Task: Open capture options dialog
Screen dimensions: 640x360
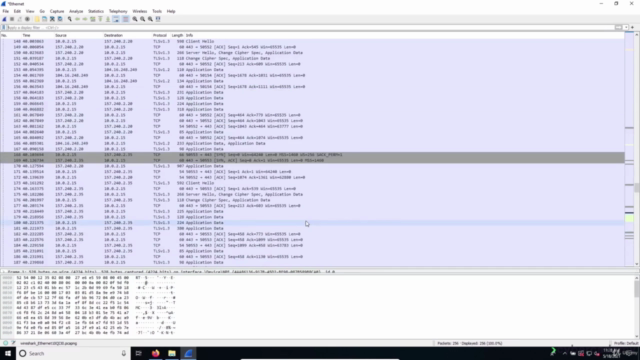Action: tap(27, 19)
